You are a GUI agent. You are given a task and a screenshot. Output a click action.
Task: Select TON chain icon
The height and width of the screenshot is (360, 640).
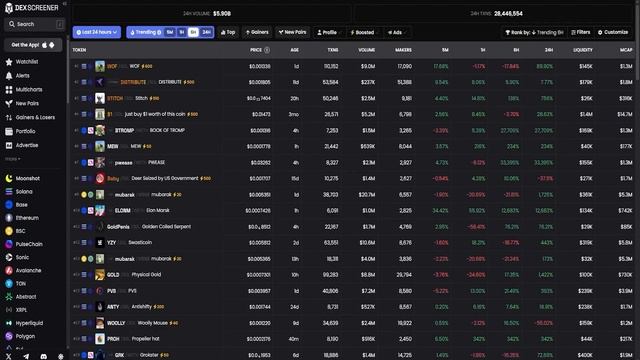[x=9, y=284]
